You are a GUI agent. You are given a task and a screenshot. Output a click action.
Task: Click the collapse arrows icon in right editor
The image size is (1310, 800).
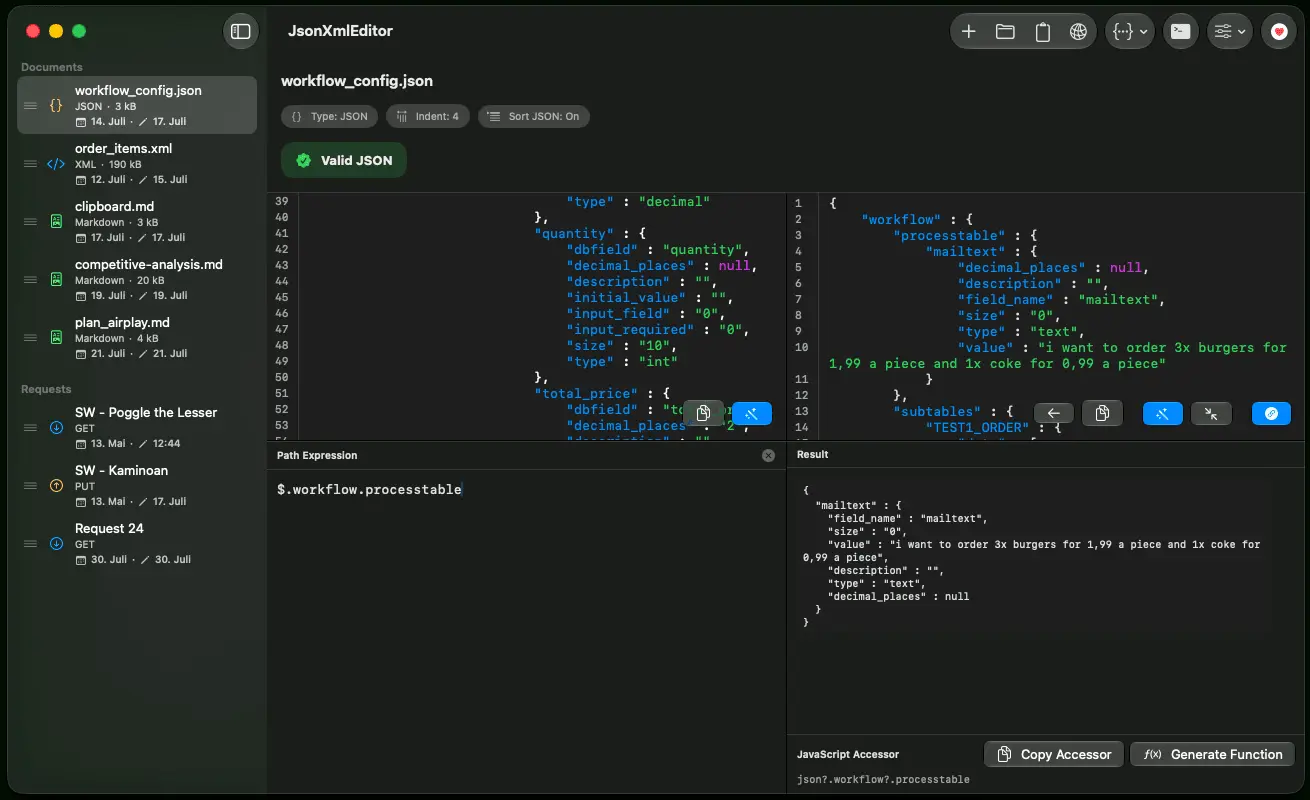[1212, 413]
